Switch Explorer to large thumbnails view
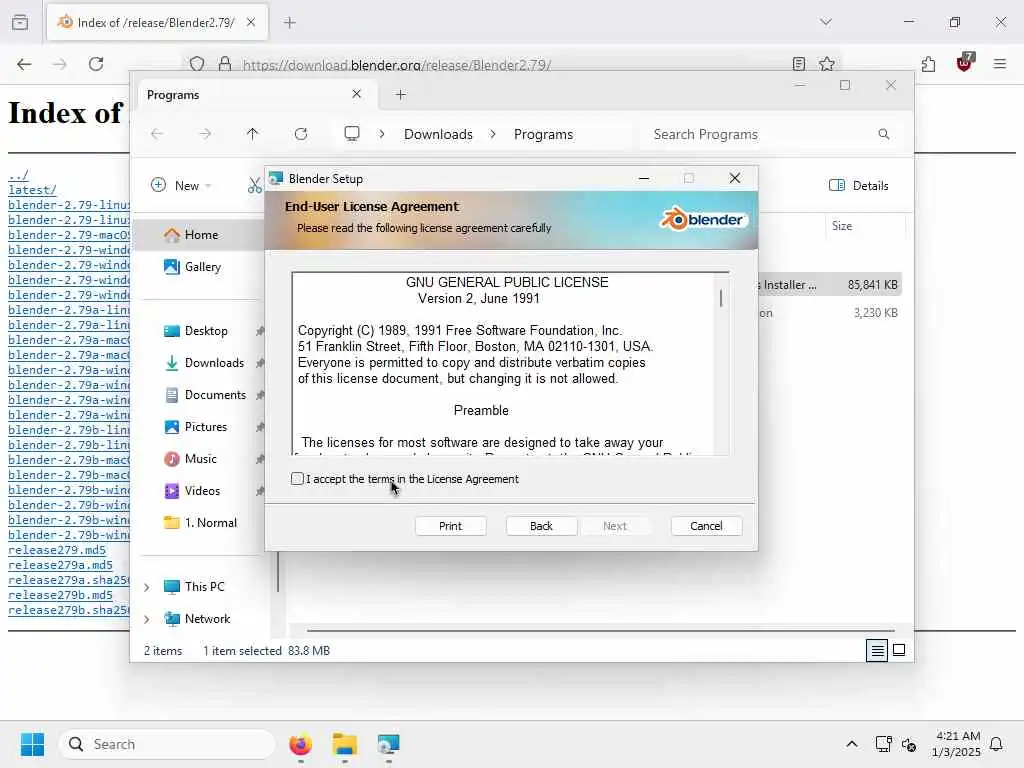Viewport: 1024px width, 768px height. 899,650
